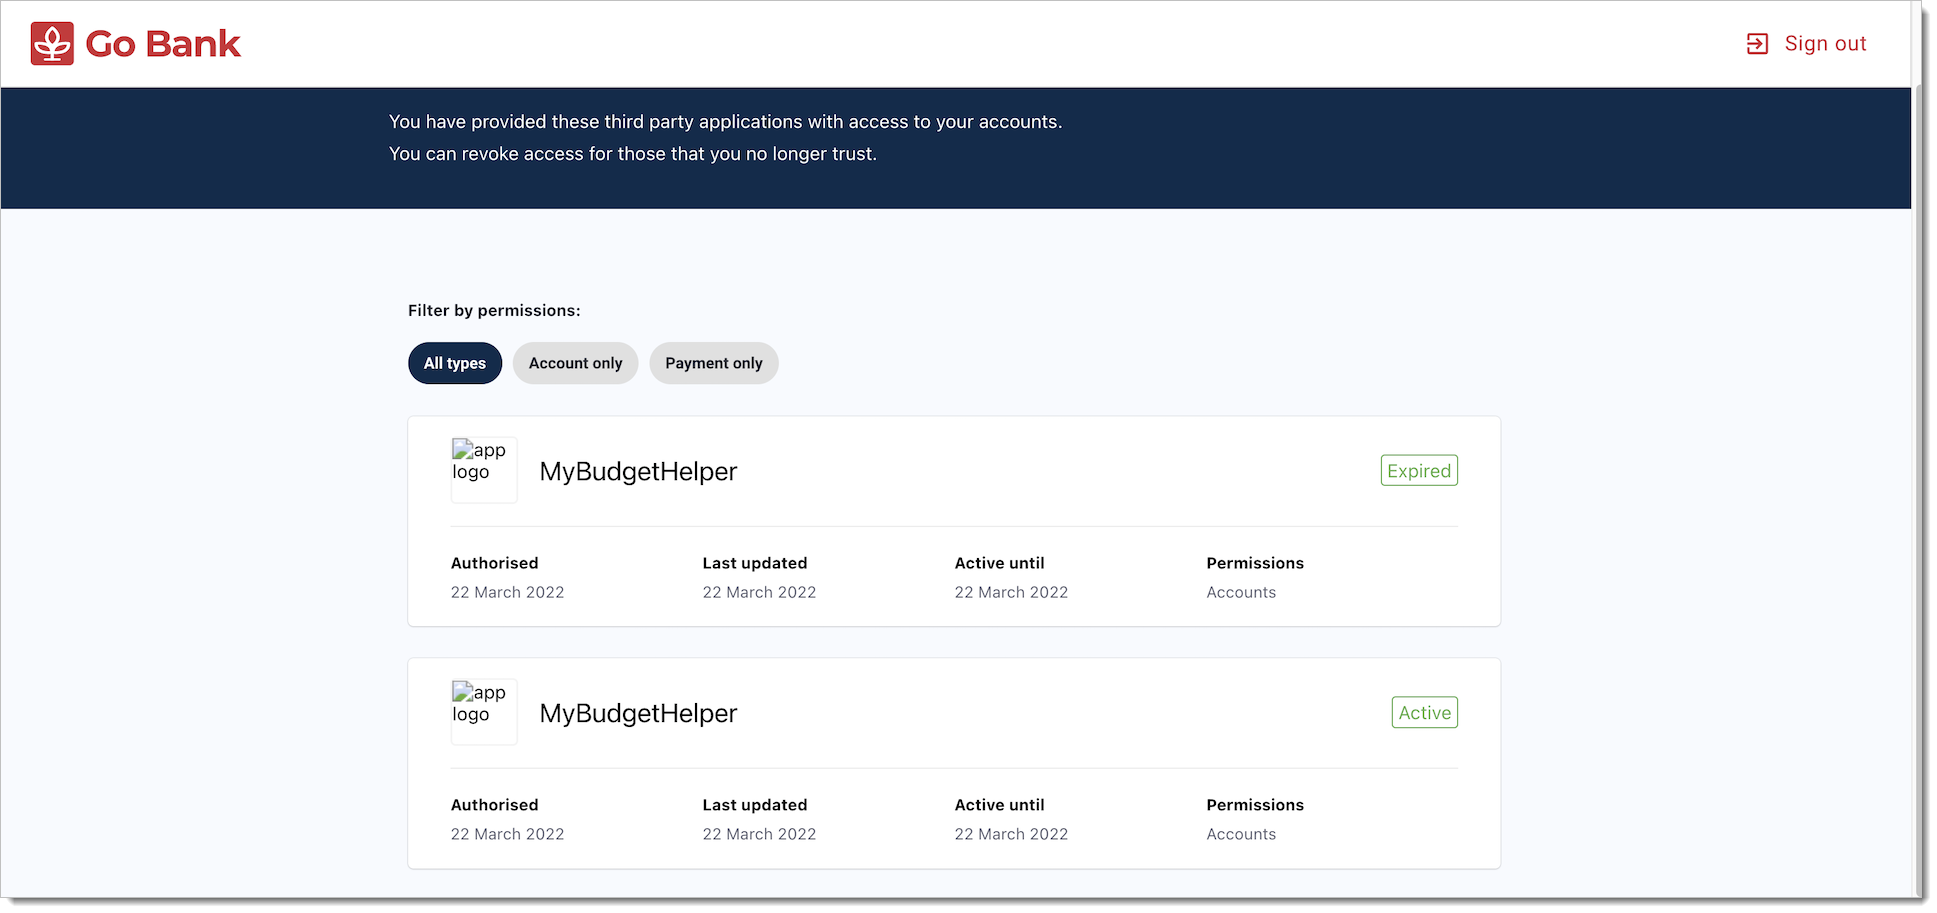Viewport: 1937px width, 913px height.
Task: Filter by Payment only permissions
Action: coord(714,363)
